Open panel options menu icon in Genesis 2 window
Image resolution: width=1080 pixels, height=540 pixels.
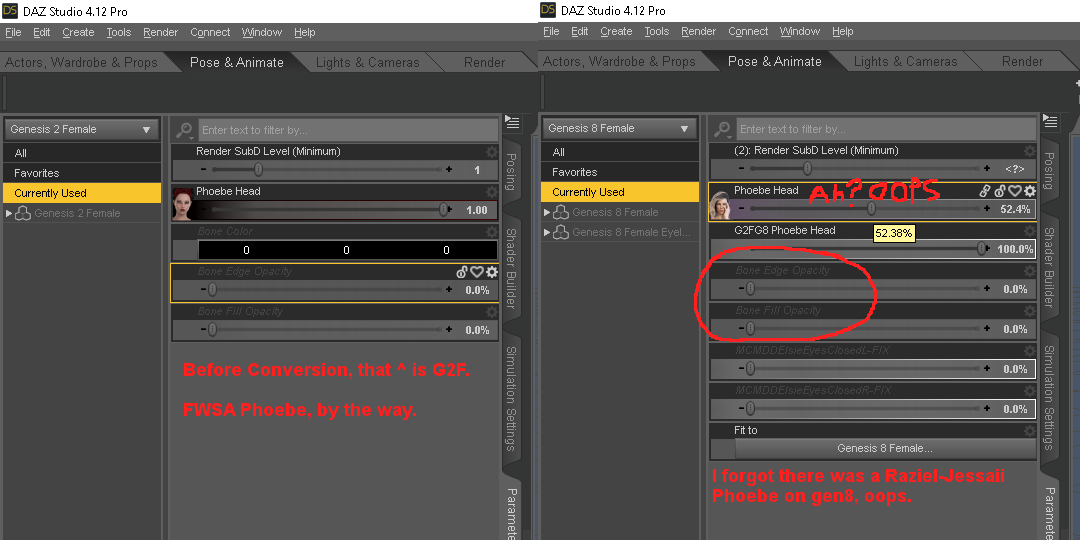pyautogui.click(x=512, y=122)
